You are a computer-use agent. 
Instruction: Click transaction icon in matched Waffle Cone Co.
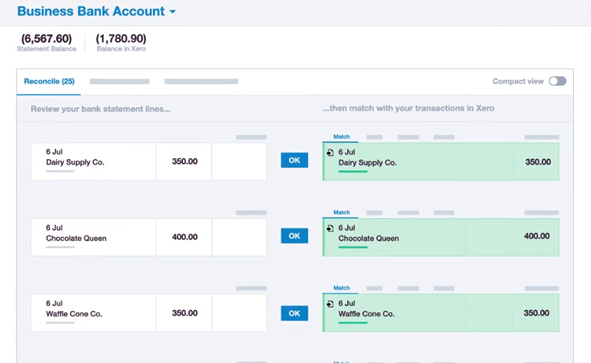point(330,303)
